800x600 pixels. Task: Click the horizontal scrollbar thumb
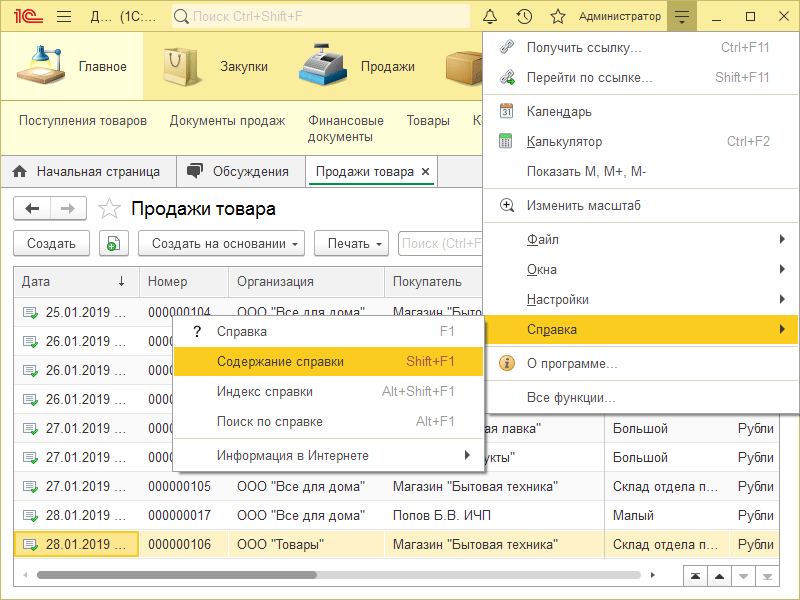tap(177, 575)
